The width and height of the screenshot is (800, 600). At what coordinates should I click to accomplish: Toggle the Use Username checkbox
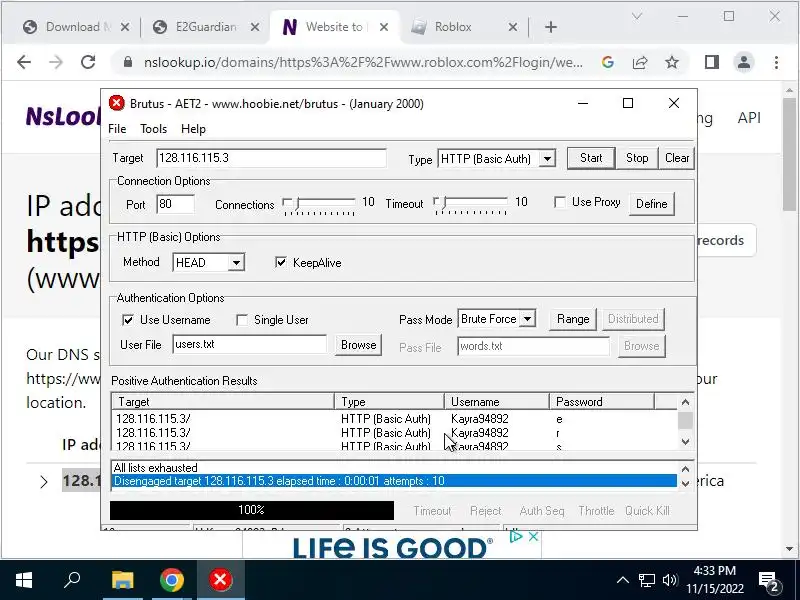coord(128,320)
